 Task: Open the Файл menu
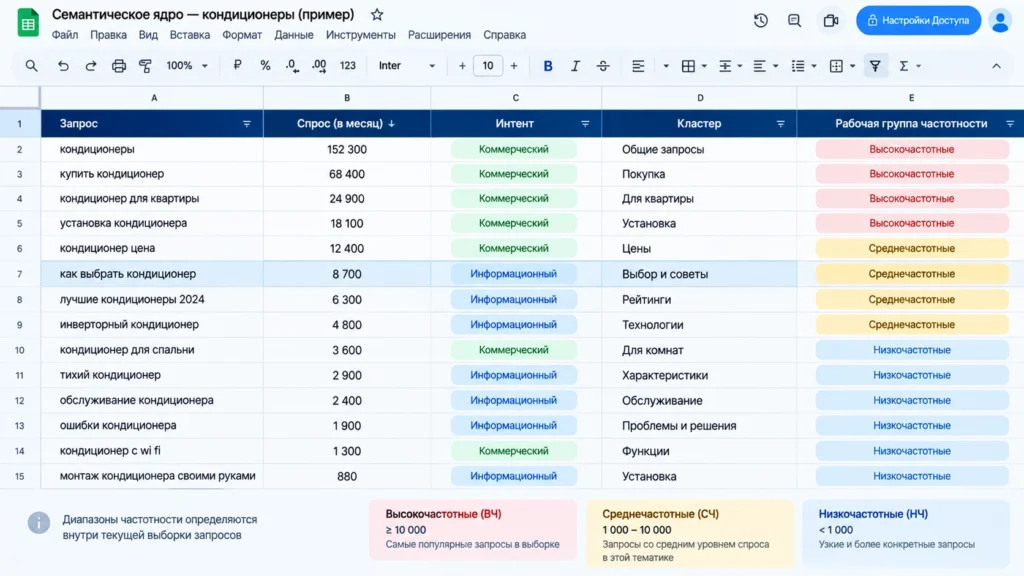65,35
